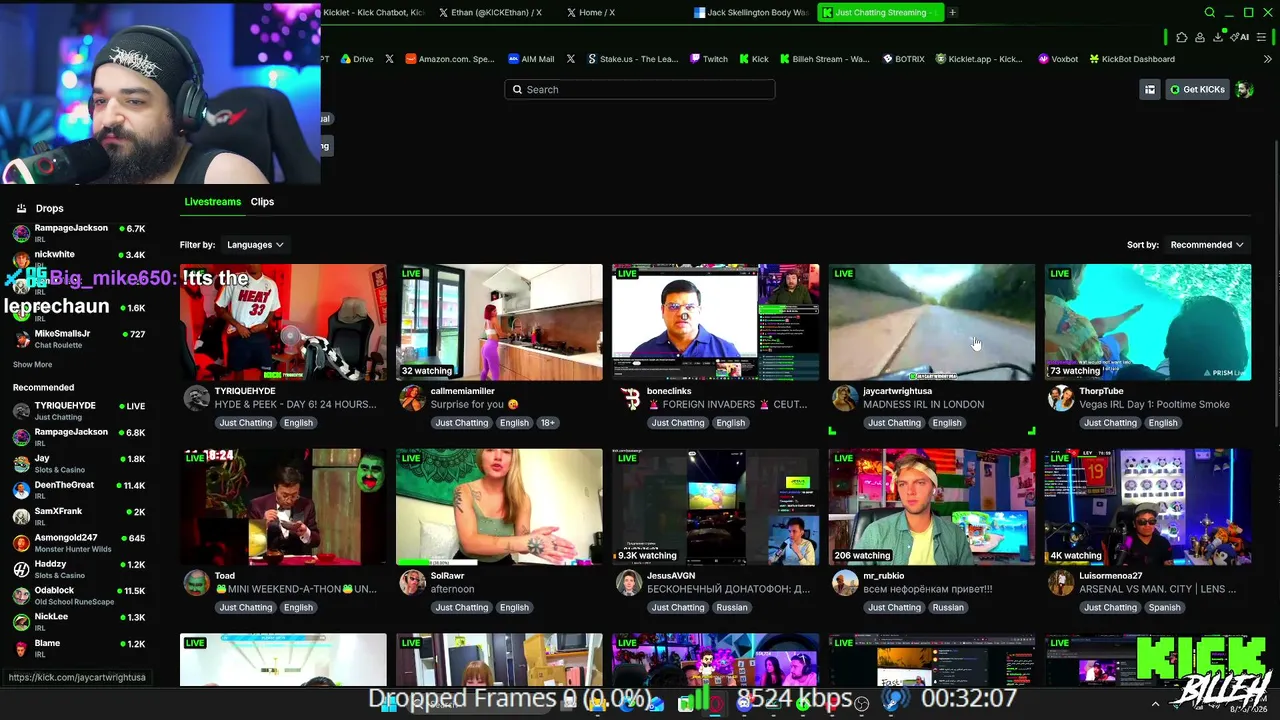Switch to the Clips tab

pyautogui.click(x=262, y=202)
